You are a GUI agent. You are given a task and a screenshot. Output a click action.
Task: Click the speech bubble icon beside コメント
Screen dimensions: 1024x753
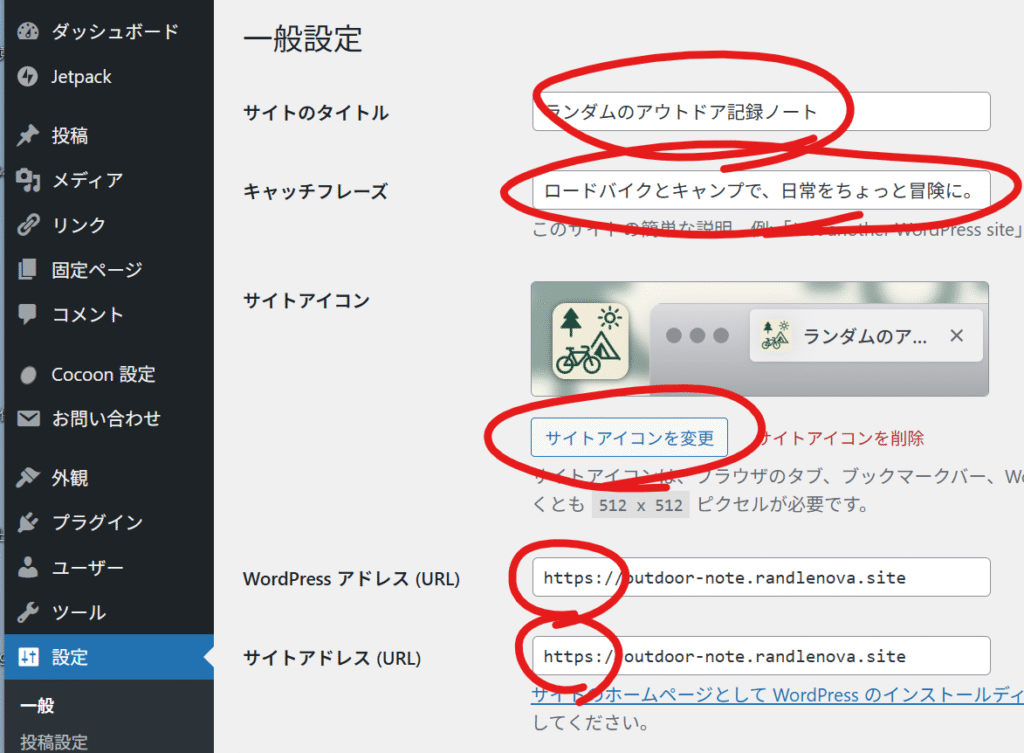pyautogui.click(x=28, y=314)
